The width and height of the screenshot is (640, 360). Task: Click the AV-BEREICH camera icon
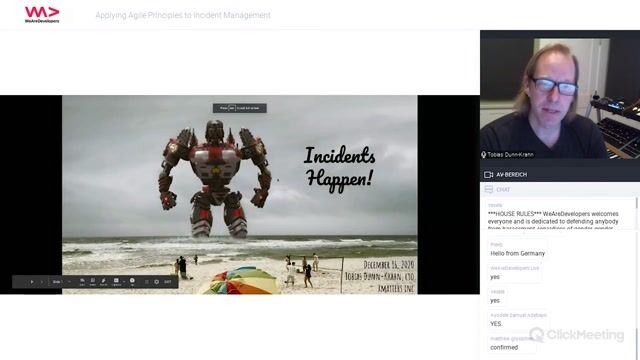point(488,175)
